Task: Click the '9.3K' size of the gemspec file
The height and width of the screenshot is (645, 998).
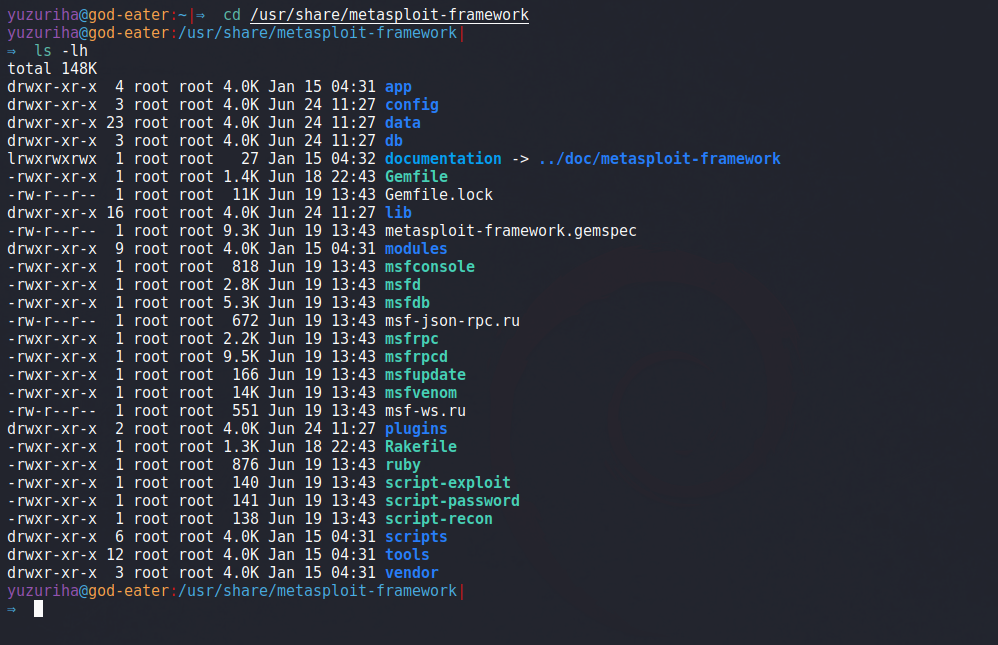Action: (241, 230)
